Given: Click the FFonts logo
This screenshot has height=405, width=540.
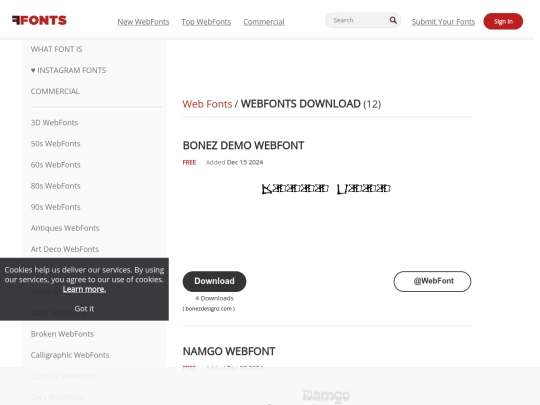Looking at the screenshot, I should (39, 20).
